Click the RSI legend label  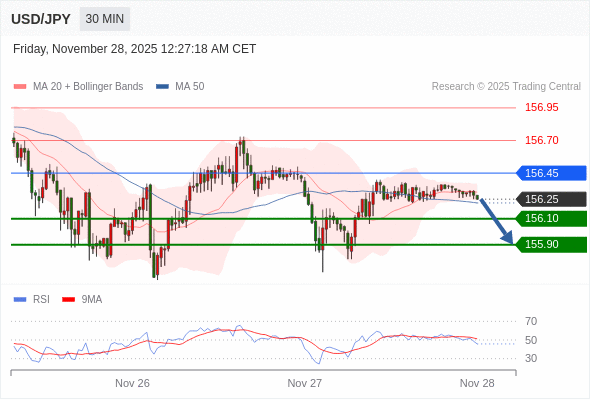tap(41, 300)
